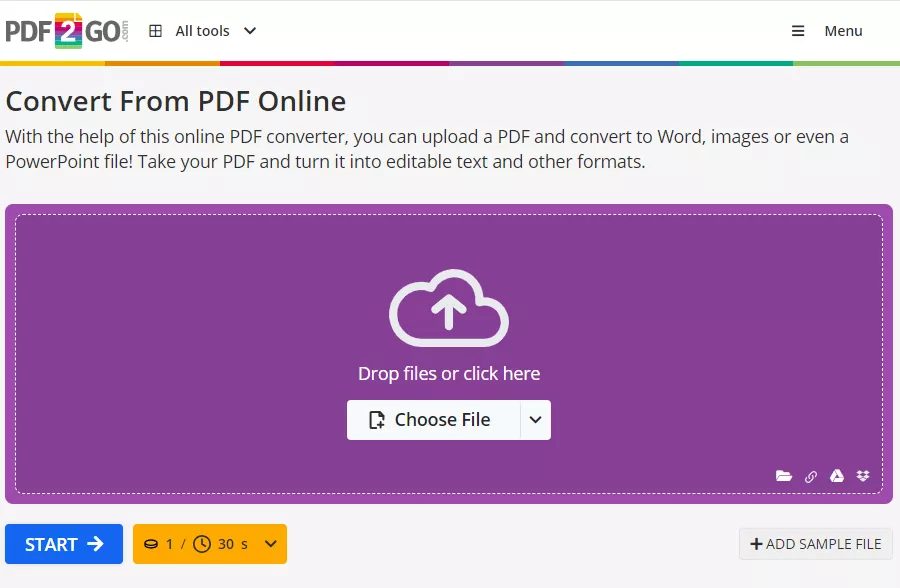Click the cloud upload icon
The image size is (900, 588).
coord(449,308)
